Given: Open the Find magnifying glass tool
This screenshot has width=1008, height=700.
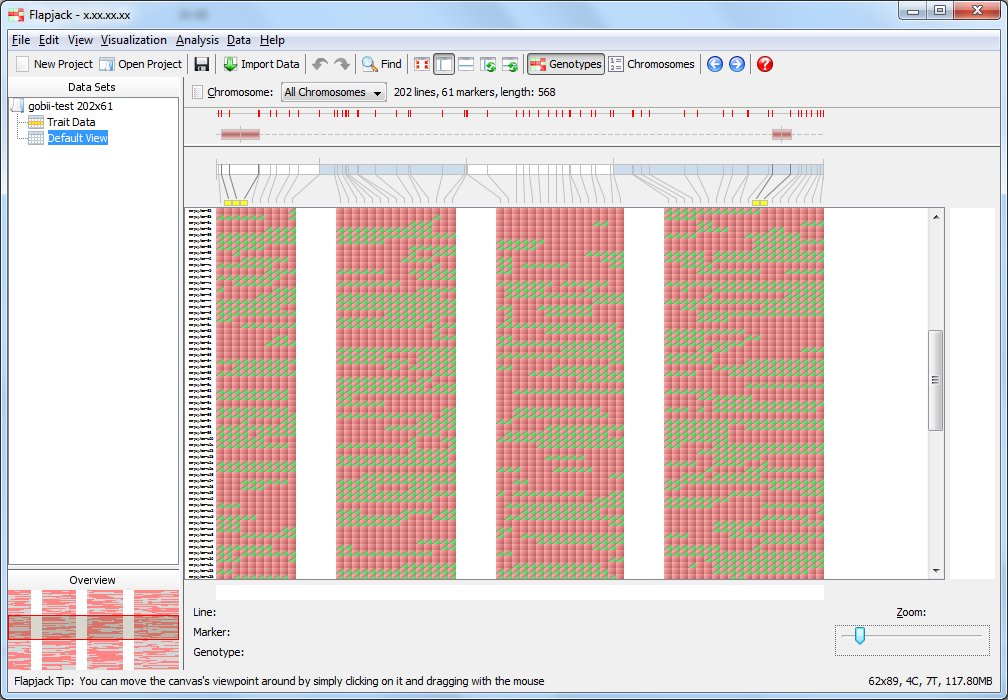Looking at the screenshot, I should coord(382,64).
